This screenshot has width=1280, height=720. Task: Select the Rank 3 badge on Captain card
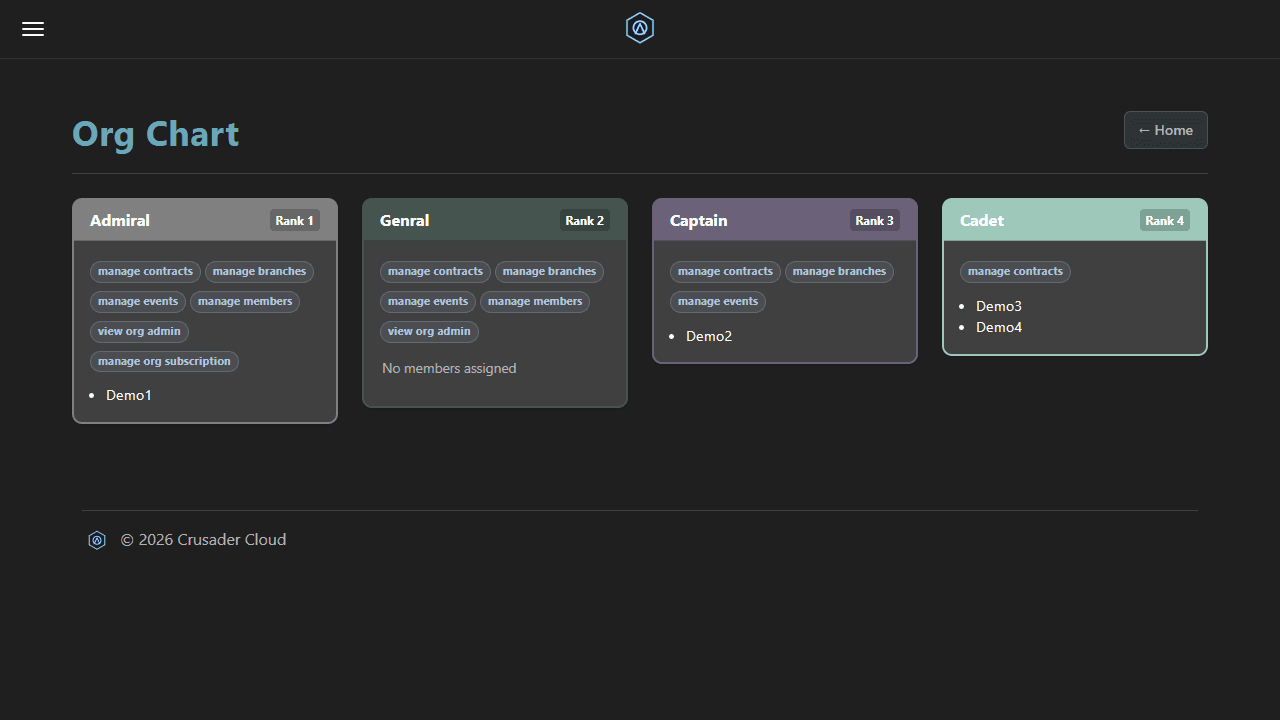(x=874, y=220)
